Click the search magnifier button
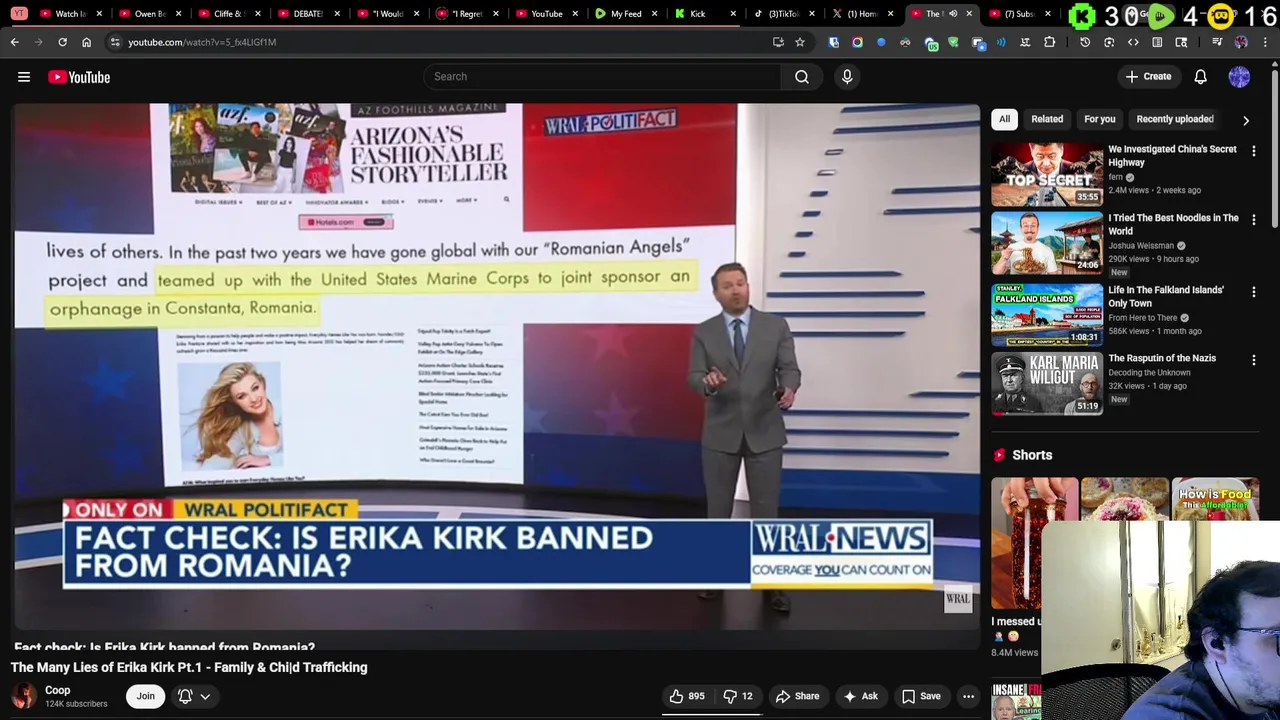The height and width of the screenshot is (720, 1280). pyautogui.click(x=802, y=77)
